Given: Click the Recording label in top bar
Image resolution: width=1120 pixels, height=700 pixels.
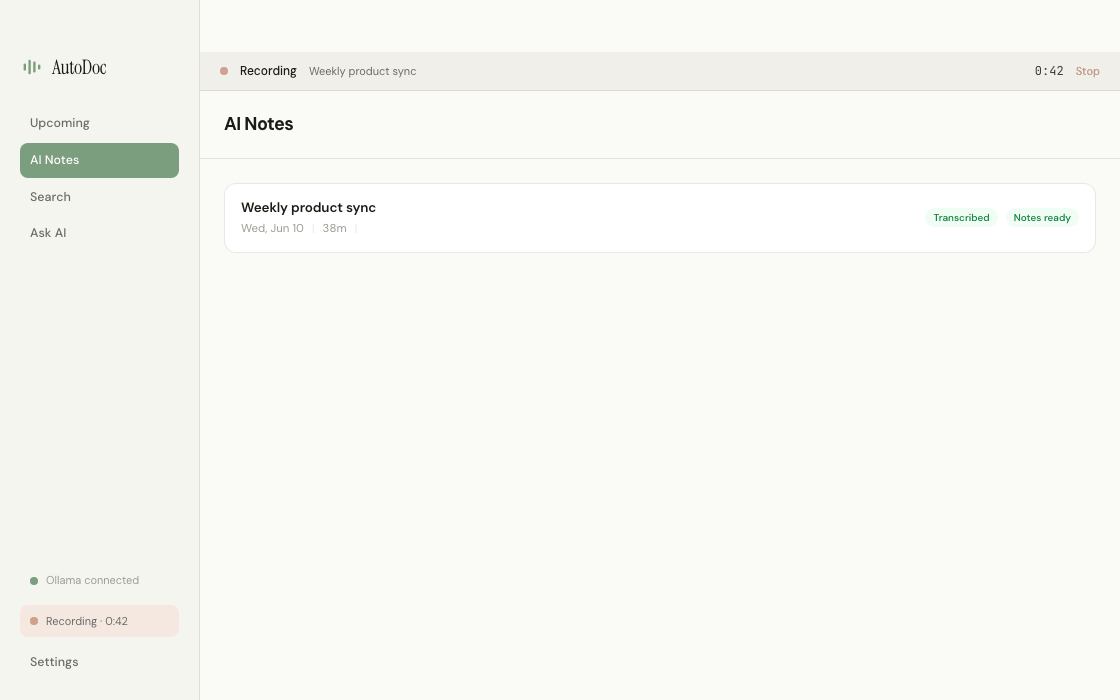Looking at the screenshot, I should coord(268,71).
